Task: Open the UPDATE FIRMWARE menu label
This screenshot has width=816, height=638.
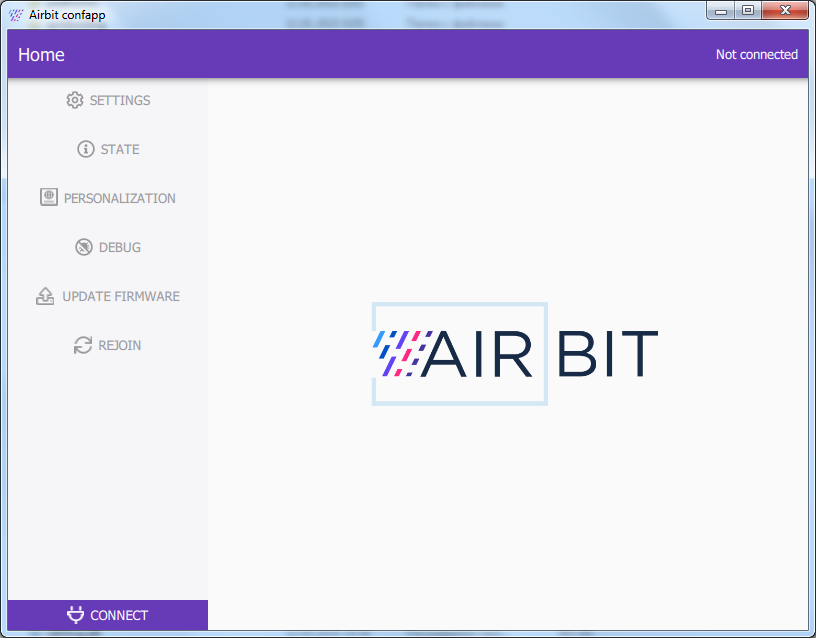Action: (x=121, y=296)
